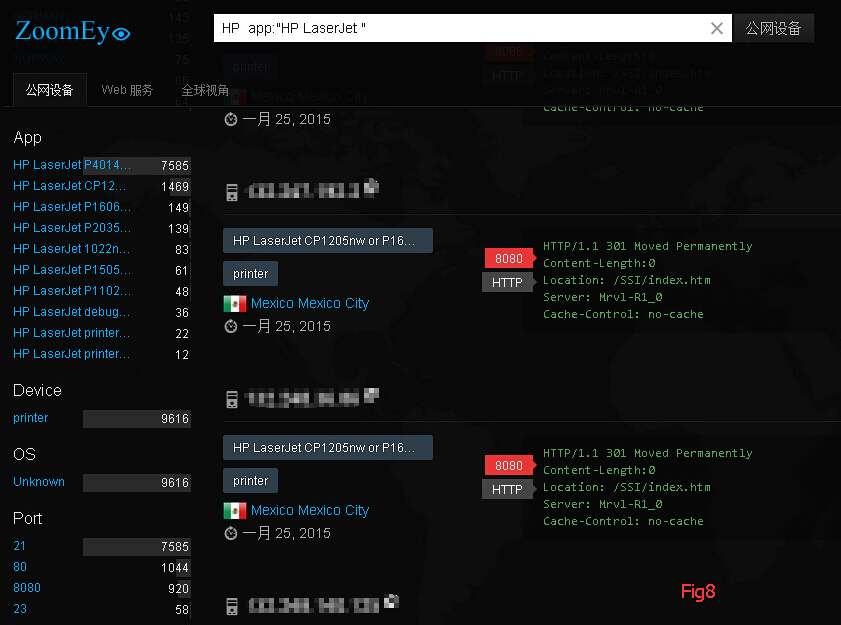Screen dimensions: 841x625
Task: Click the clock icon in middle result date
Action: 231,326
